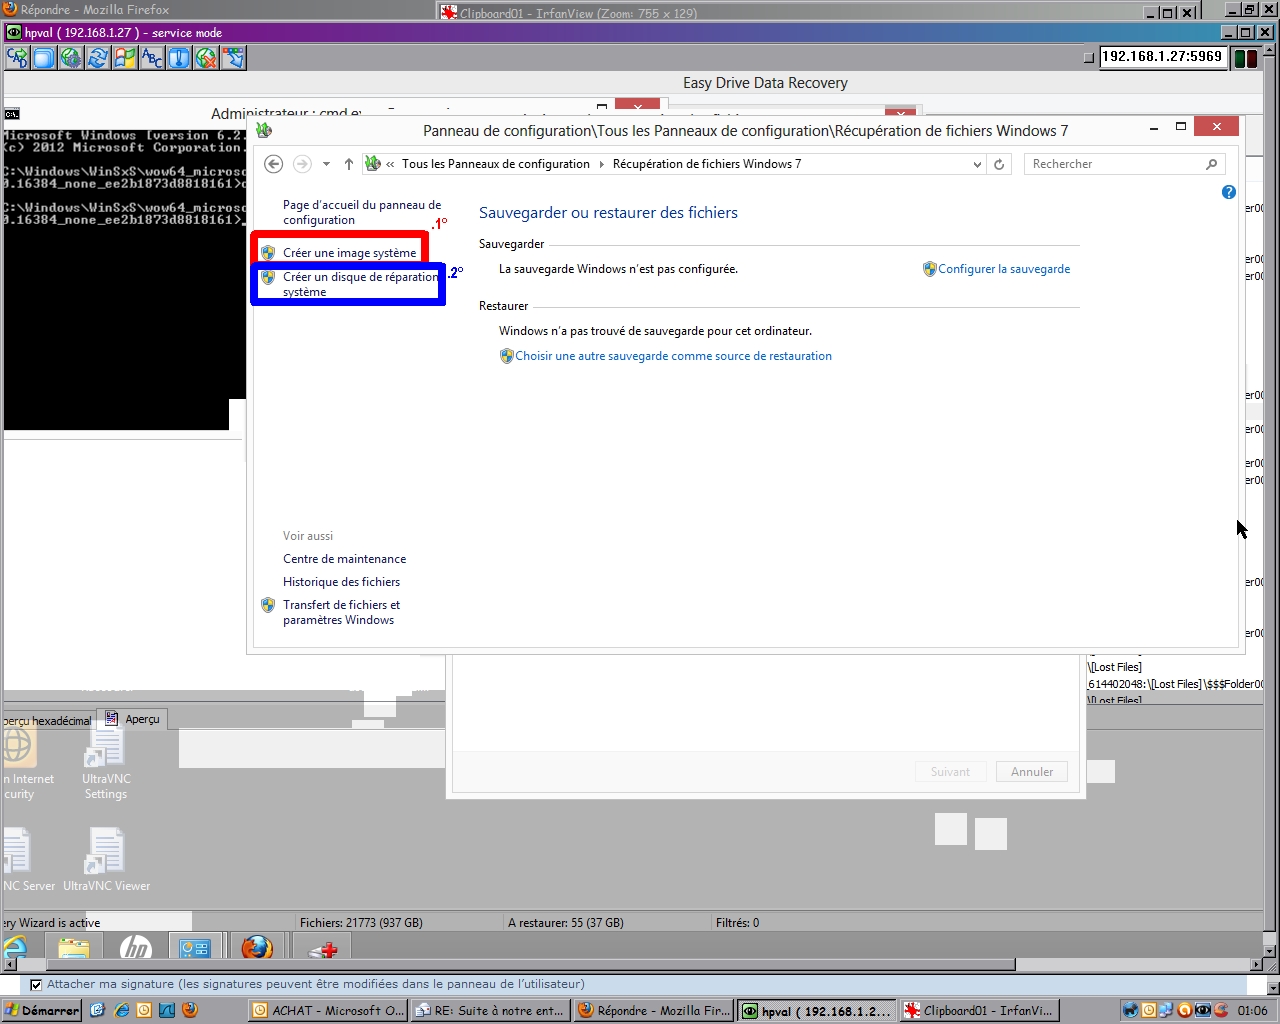Click the search magnifier in Rechercher box
1280x1024 pixels.
[1211, 164]
